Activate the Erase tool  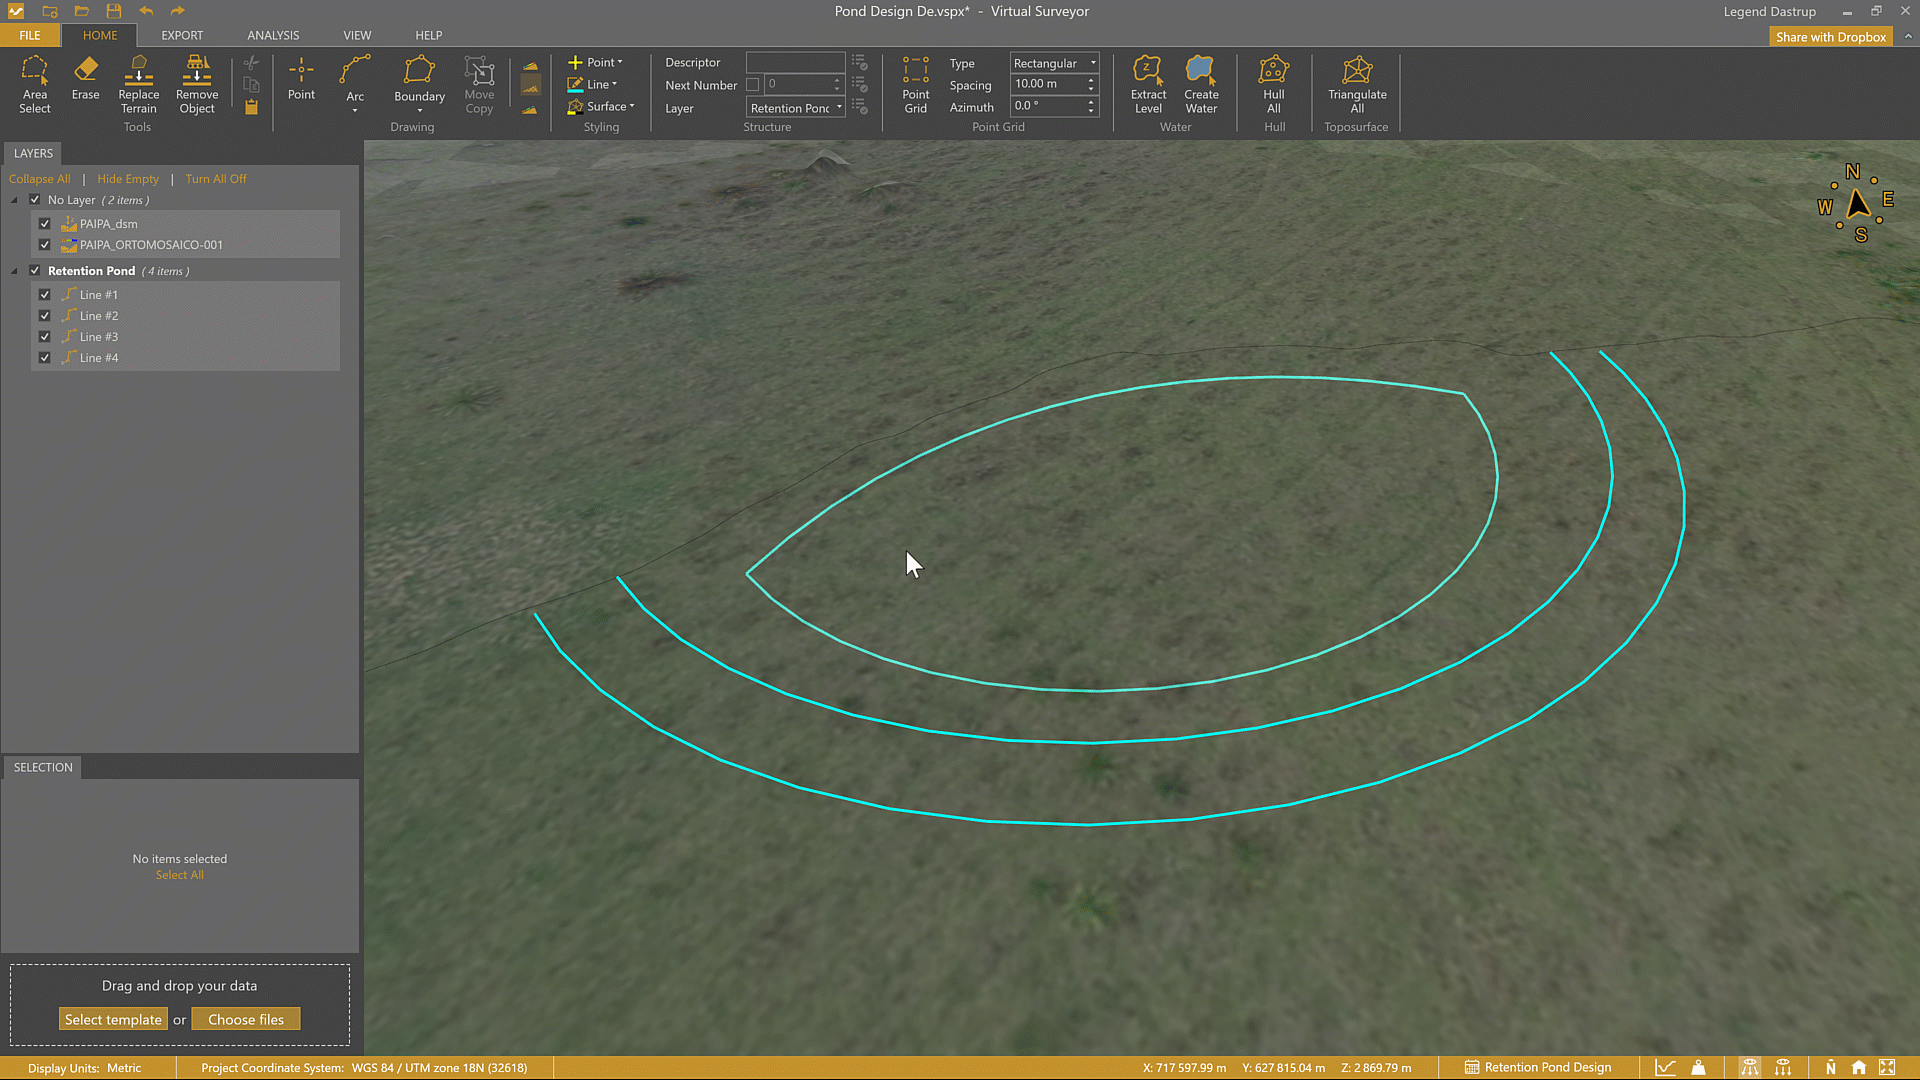pos(85,79)
